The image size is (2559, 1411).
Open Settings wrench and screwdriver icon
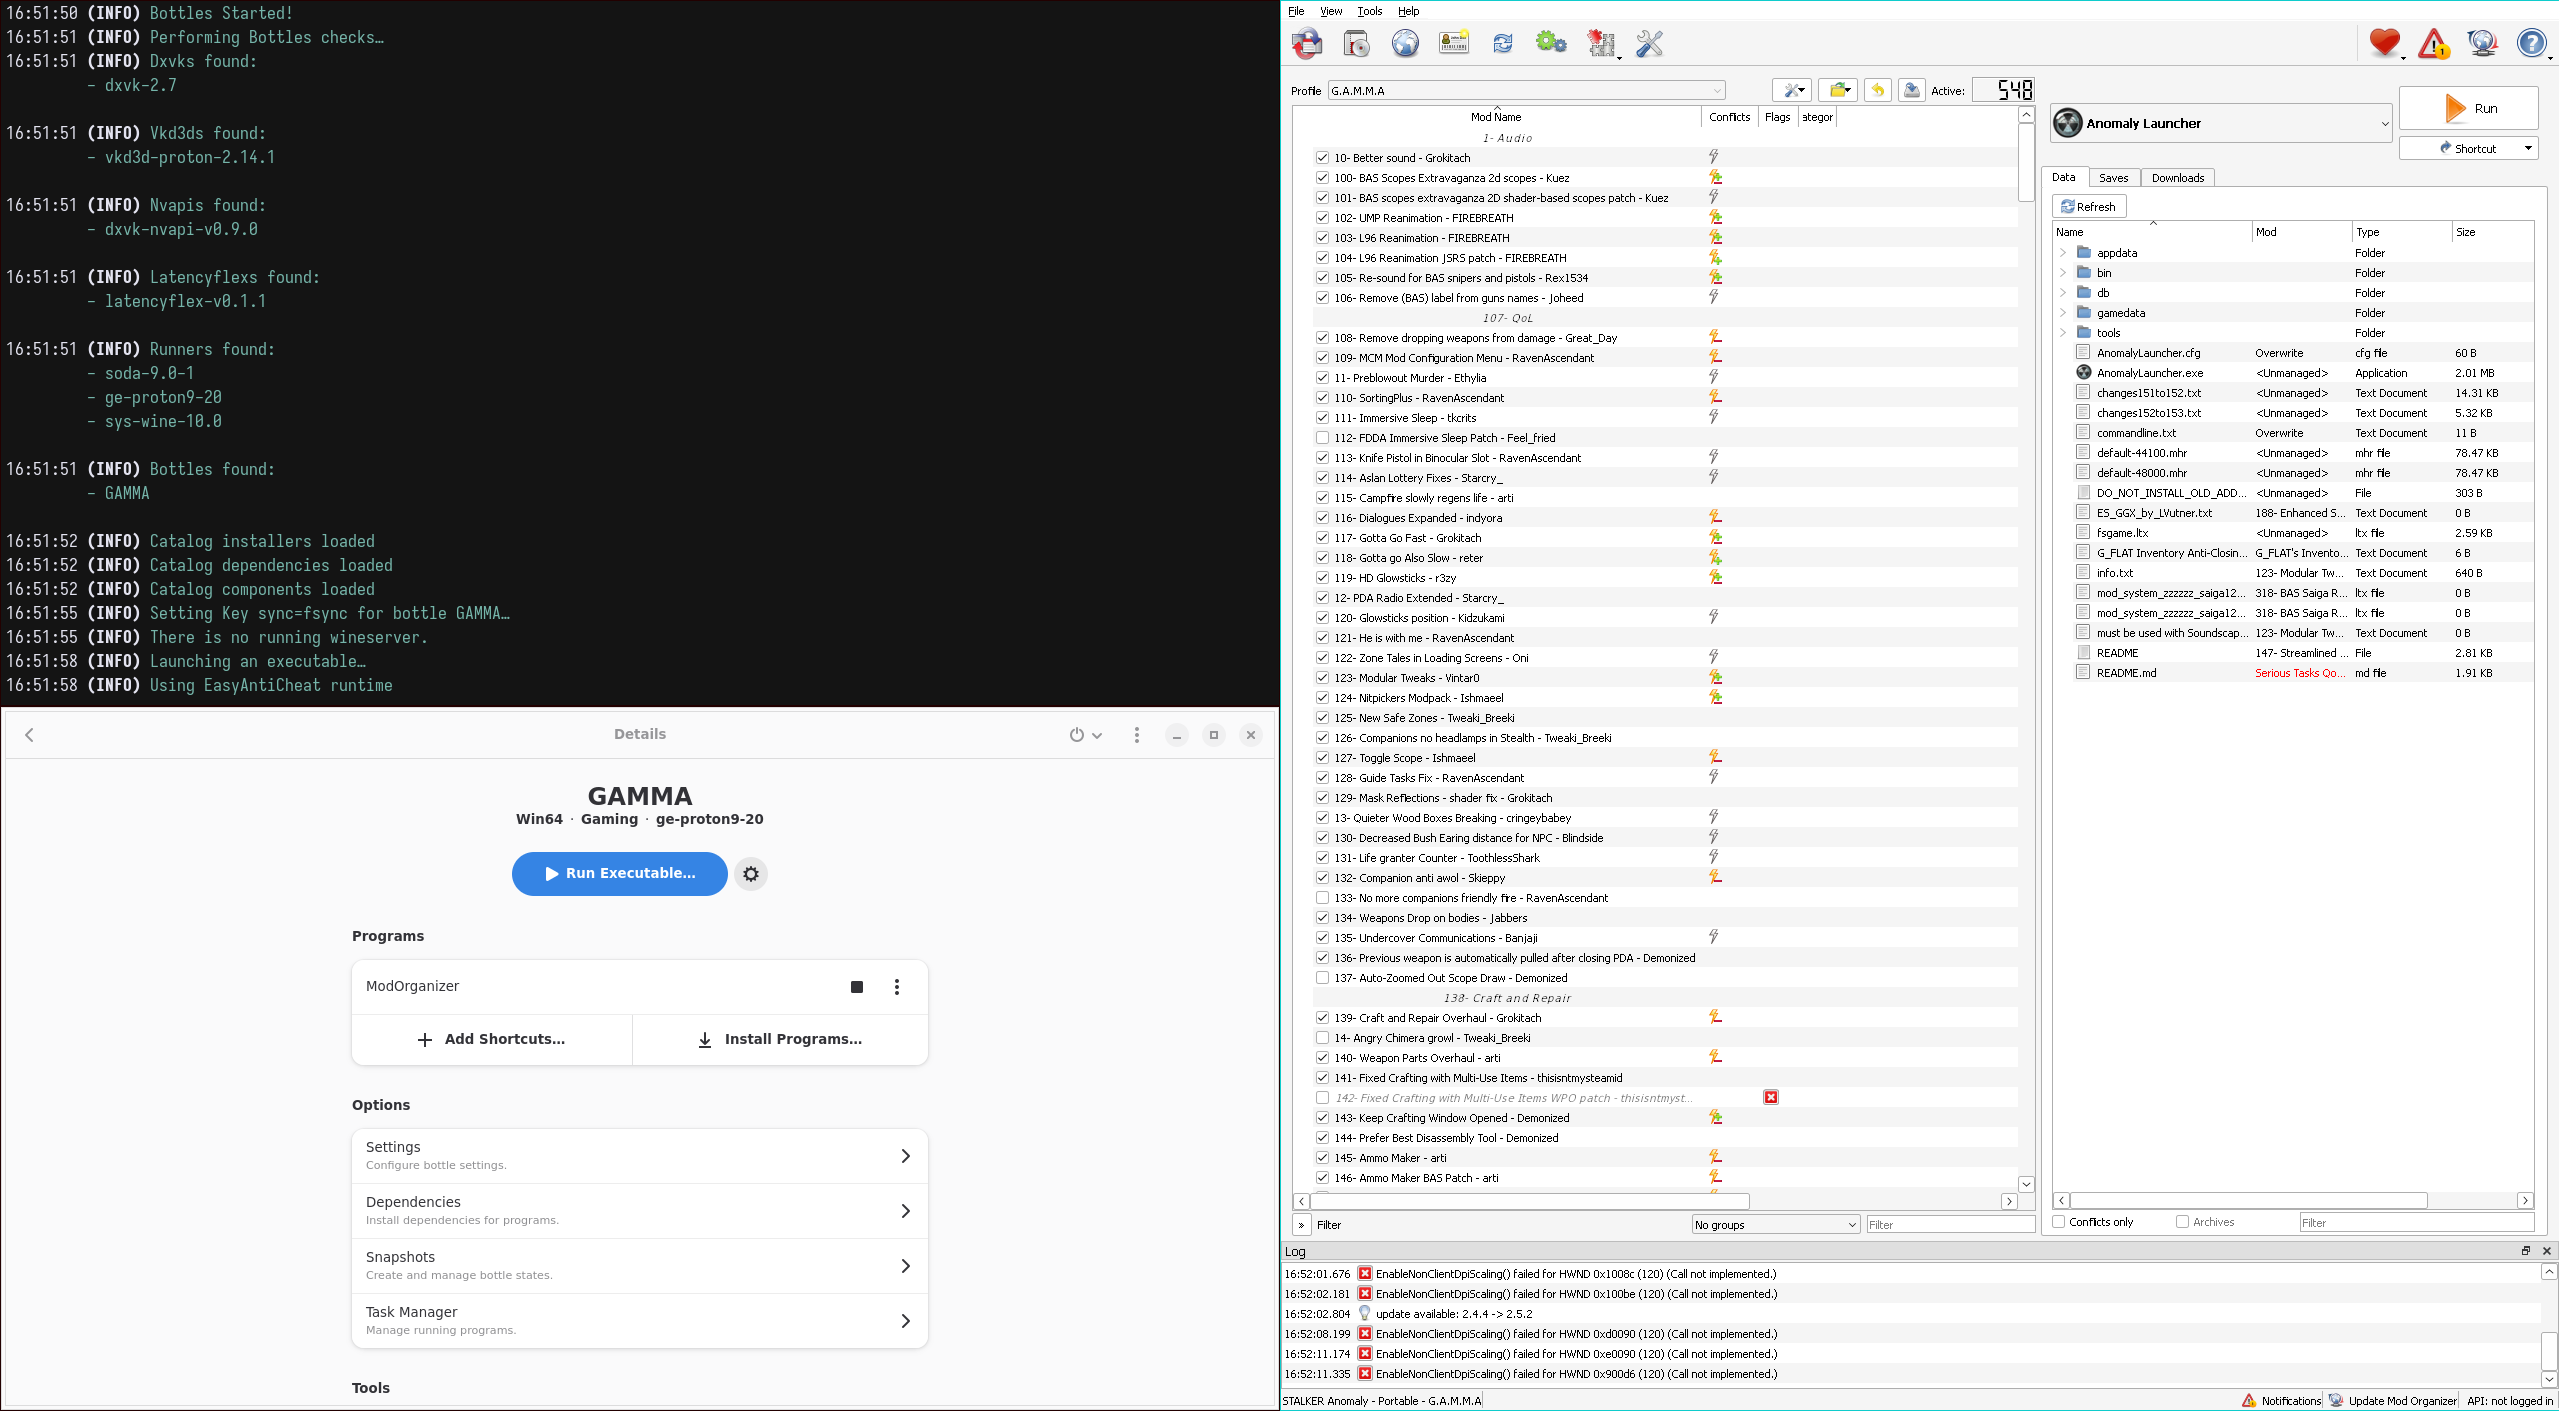click(1649, 43)
